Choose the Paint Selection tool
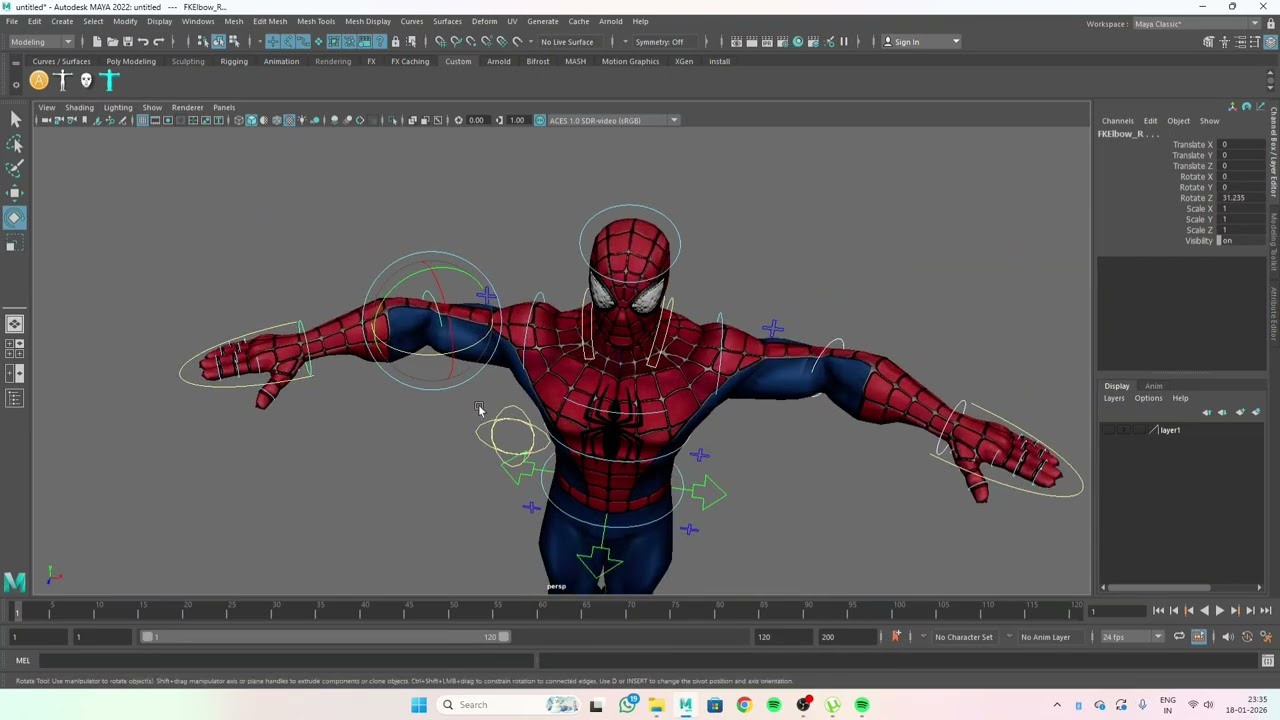1280x720 pixels. 15,168
